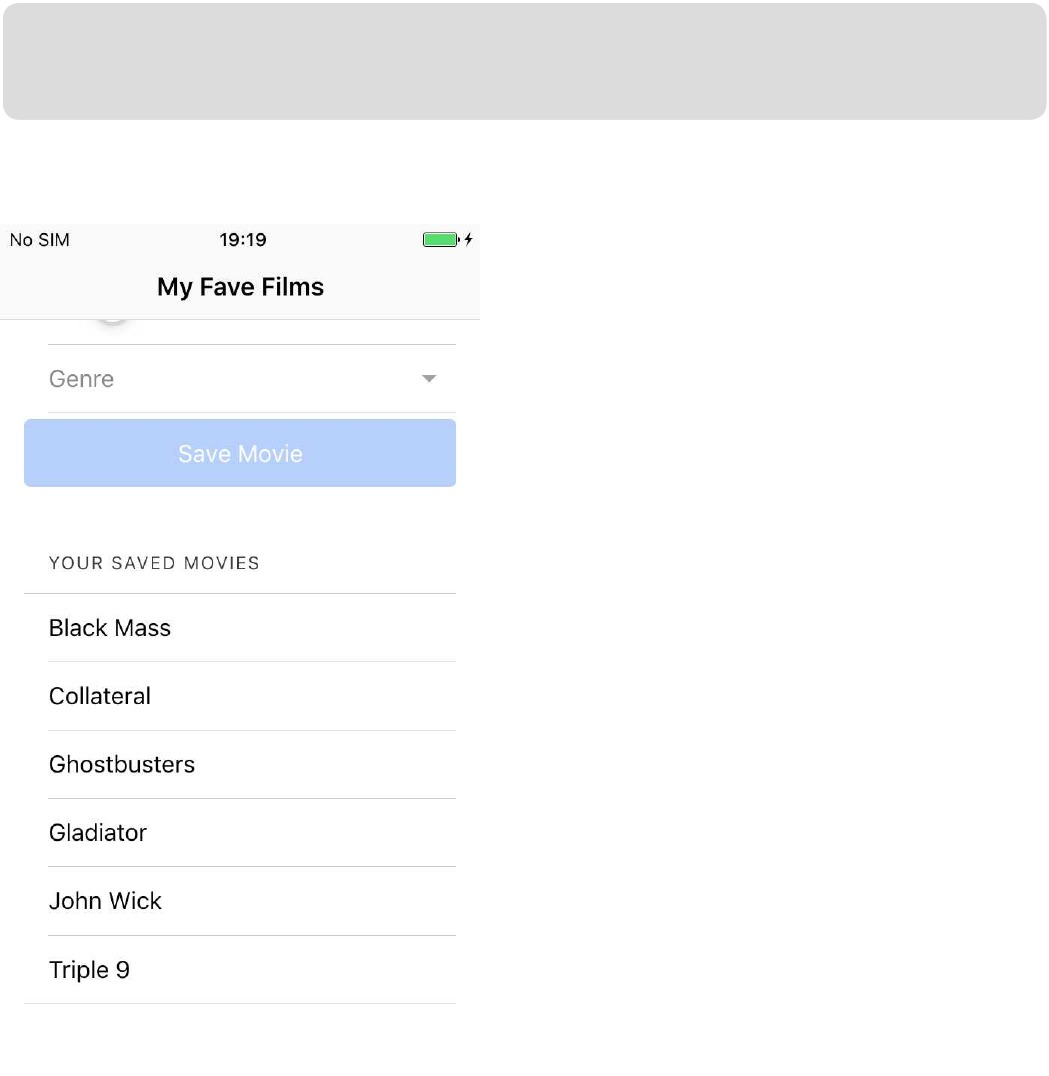The width and height of the screenshot is (1049, 1076).
Task: Open the Genre dropdown arrow
Action: click(x=429, y=379)
